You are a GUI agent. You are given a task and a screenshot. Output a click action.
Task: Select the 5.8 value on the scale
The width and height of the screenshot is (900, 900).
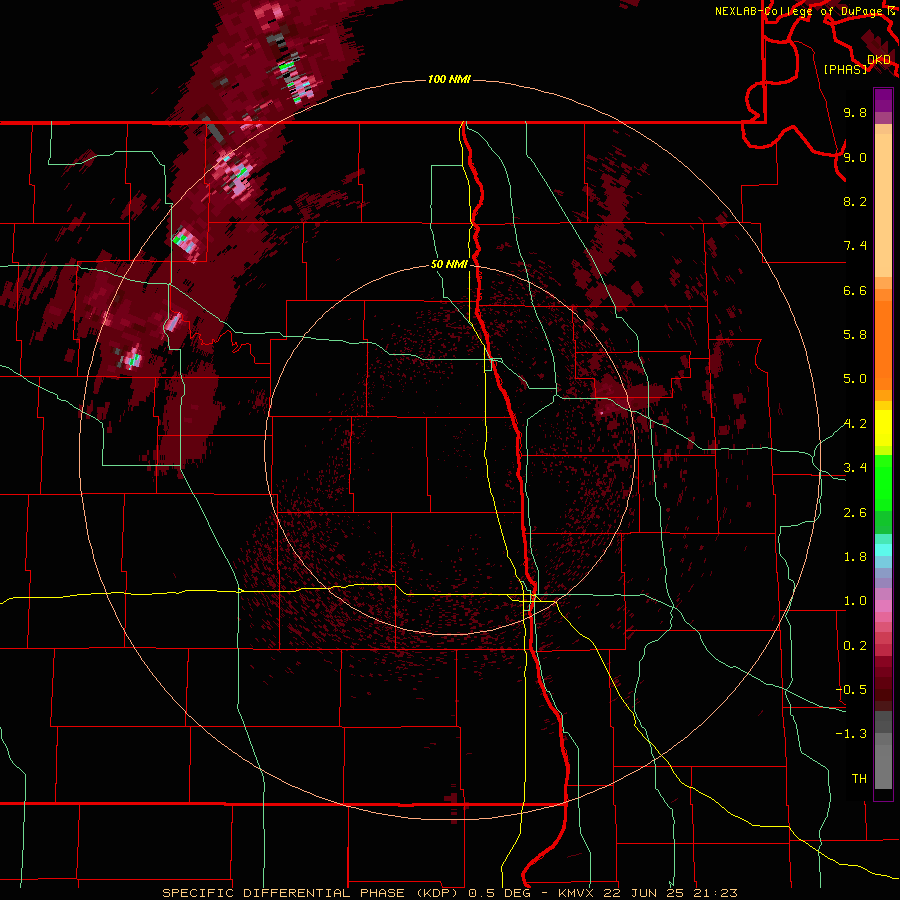click(855, 335)
